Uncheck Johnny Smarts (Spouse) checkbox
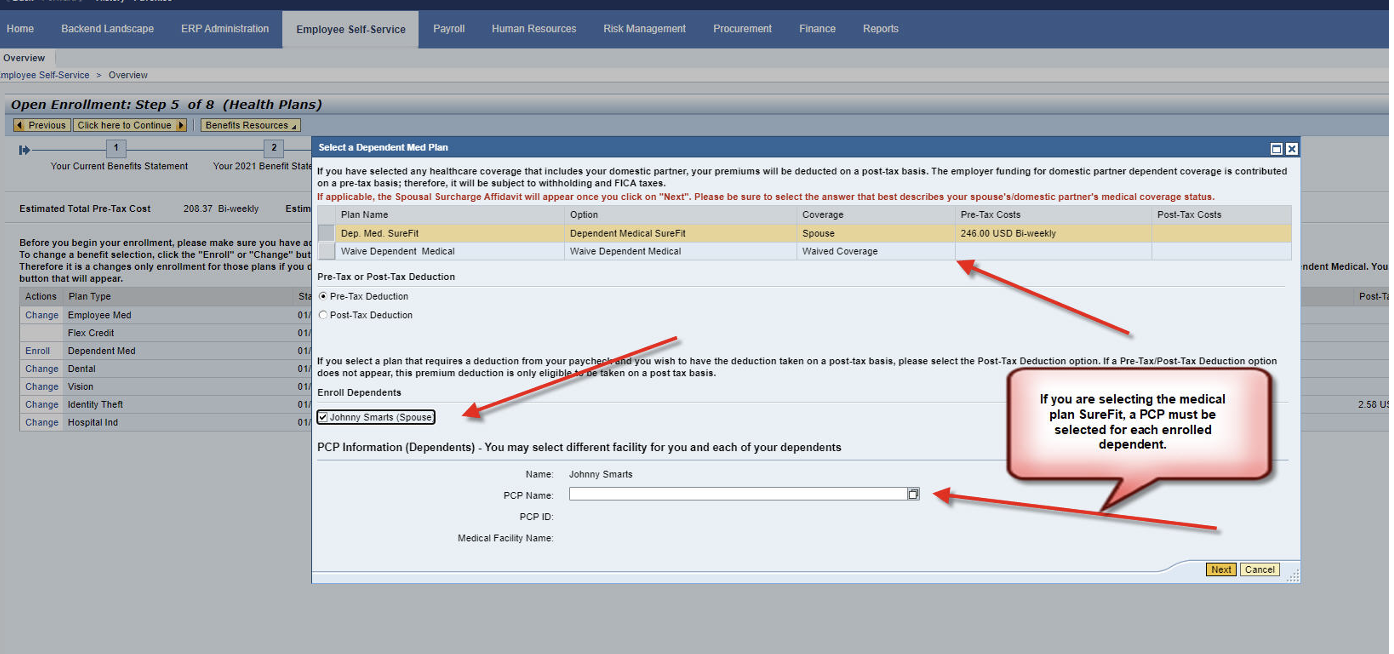 [x=323, y=417]
